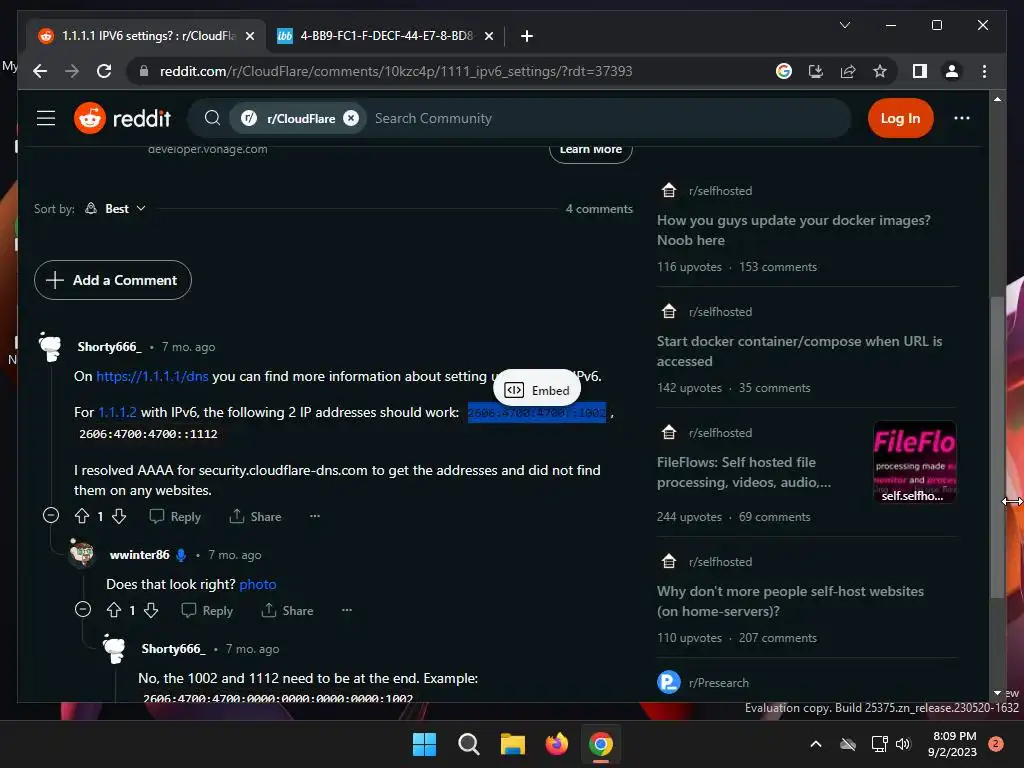Click Add a Comment
Image resolution: width=1024 pixels, height=768 pixels.
(x=112, y=280)
